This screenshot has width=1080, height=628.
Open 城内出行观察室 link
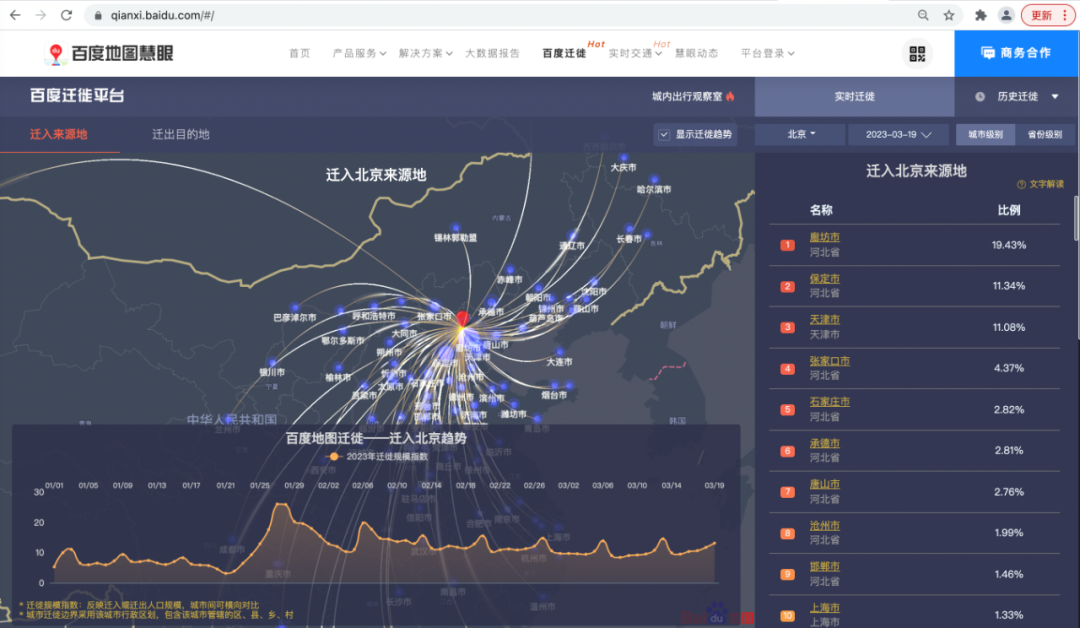tap(687, 96)
